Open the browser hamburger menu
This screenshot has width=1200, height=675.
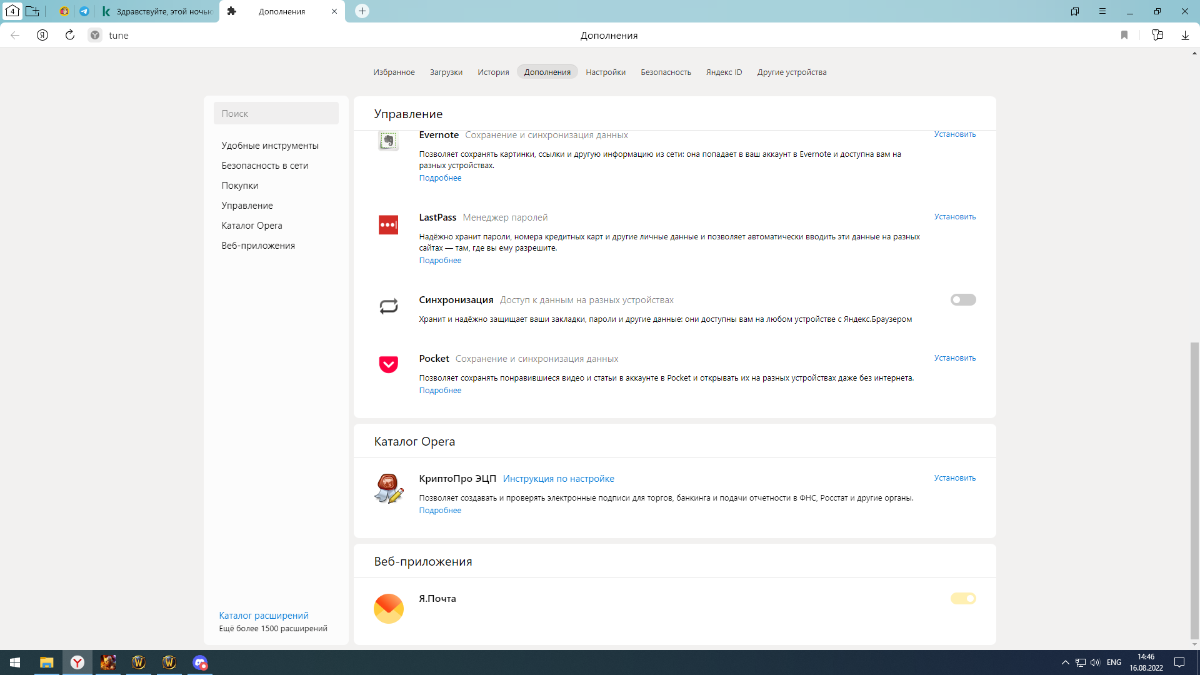1103,11
